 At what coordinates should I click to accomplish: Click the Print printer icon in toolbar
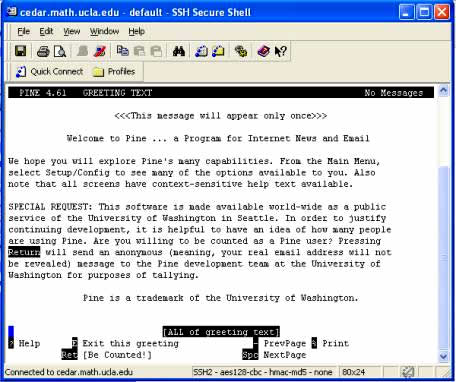point(43,51)
